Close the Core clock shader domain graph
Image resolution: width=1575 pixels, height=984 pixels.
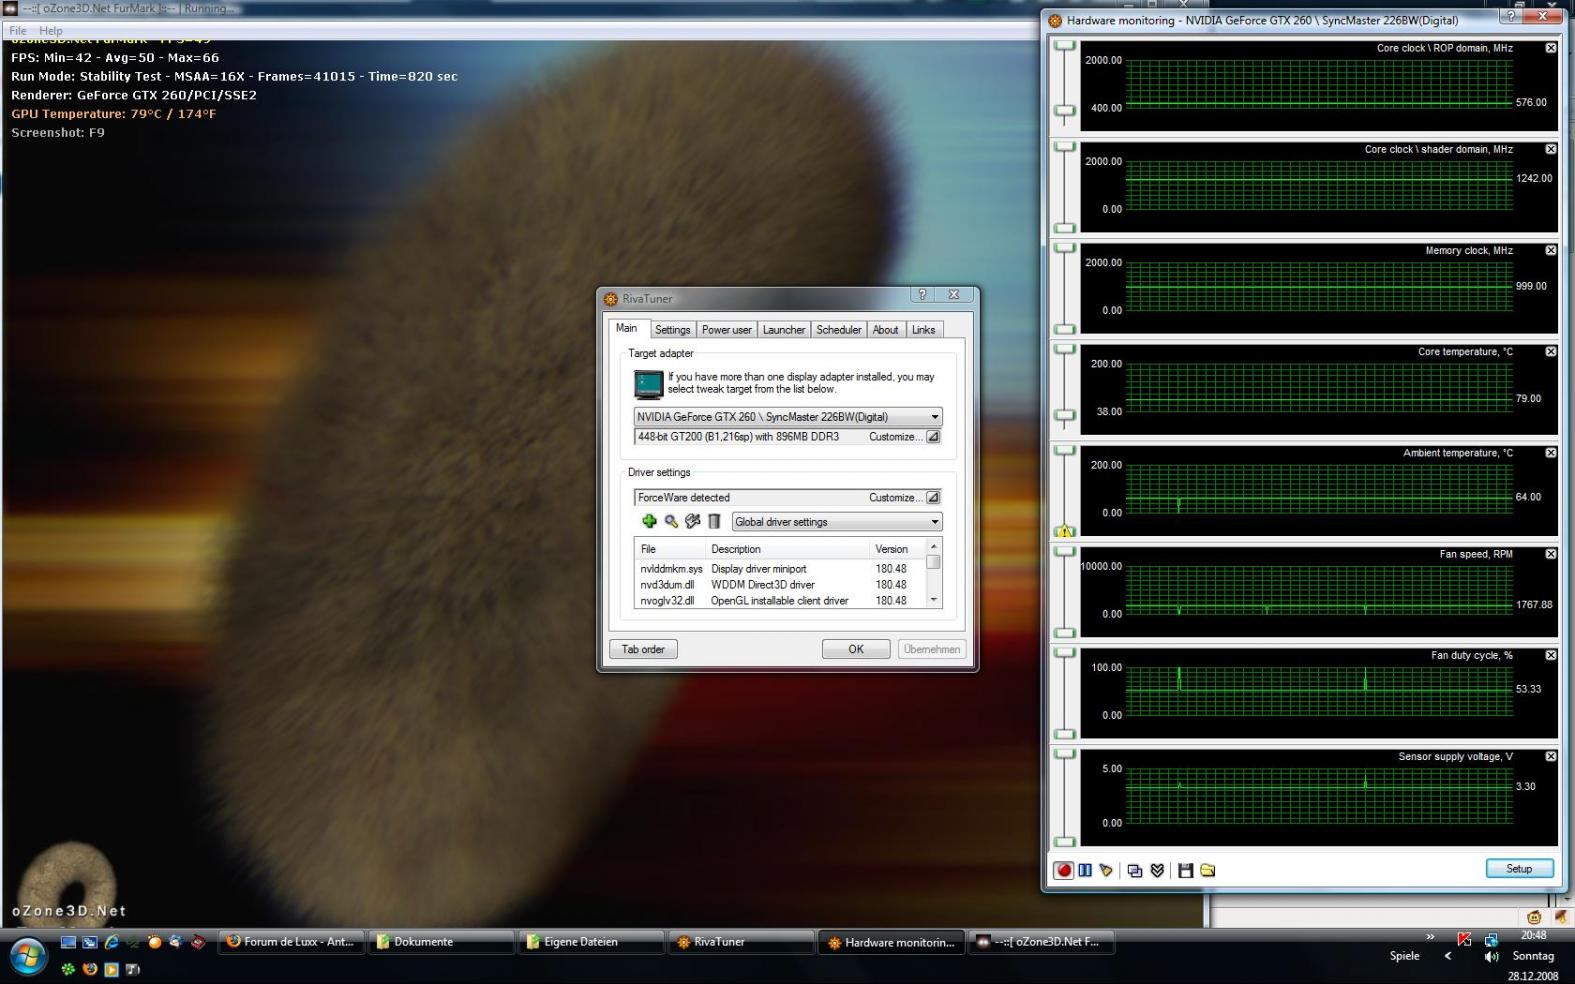[x=1551, y=149]
